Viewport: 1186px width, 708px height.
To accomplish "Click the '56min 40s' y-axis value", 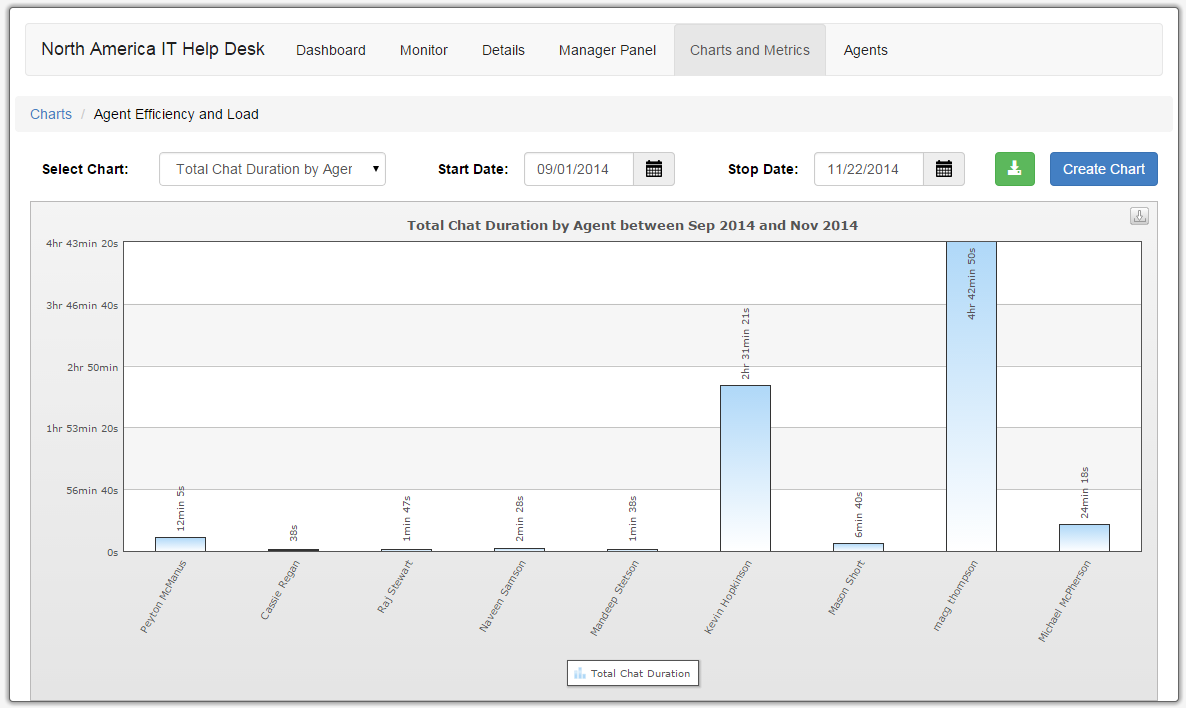I will tap(92, 490).
